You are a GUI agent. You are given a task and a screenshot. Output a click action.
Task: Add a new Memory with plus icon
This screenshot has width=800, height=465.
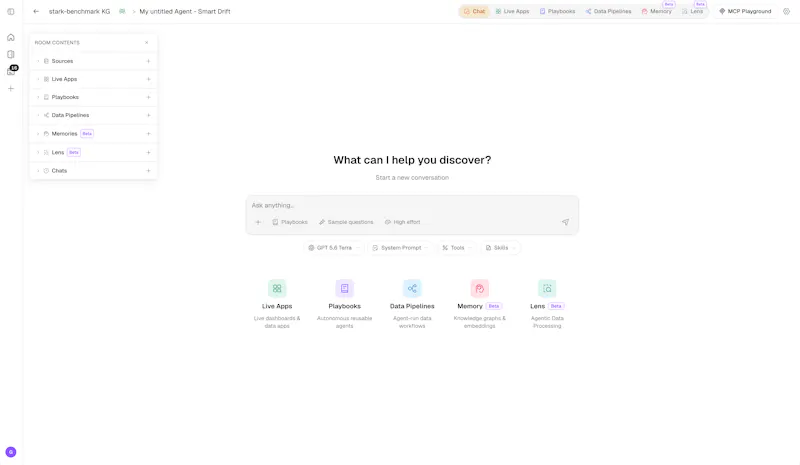coord(148,134)
